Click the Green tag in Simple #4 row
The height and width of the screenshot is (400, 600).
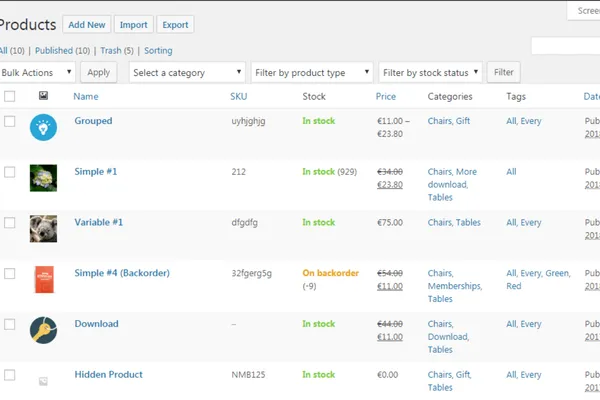pos(558,273)
